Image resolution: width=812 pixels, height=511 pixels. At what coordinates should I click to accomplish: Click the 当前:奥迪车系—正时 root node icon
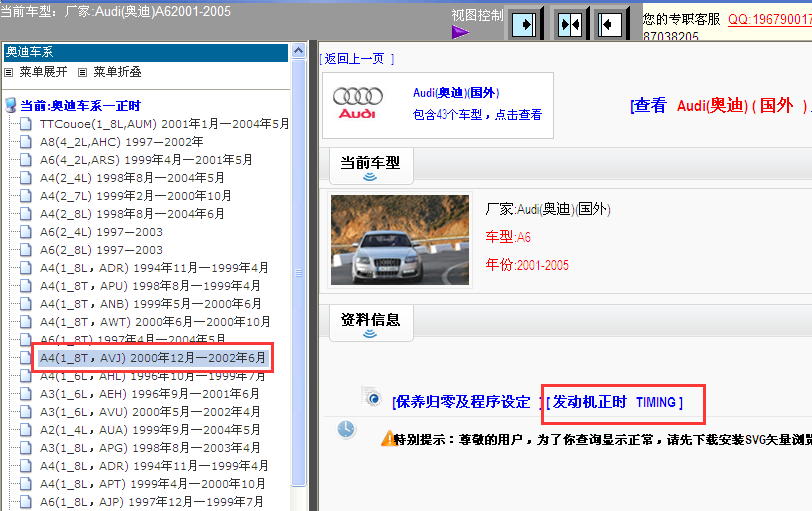tap(10, 105)
